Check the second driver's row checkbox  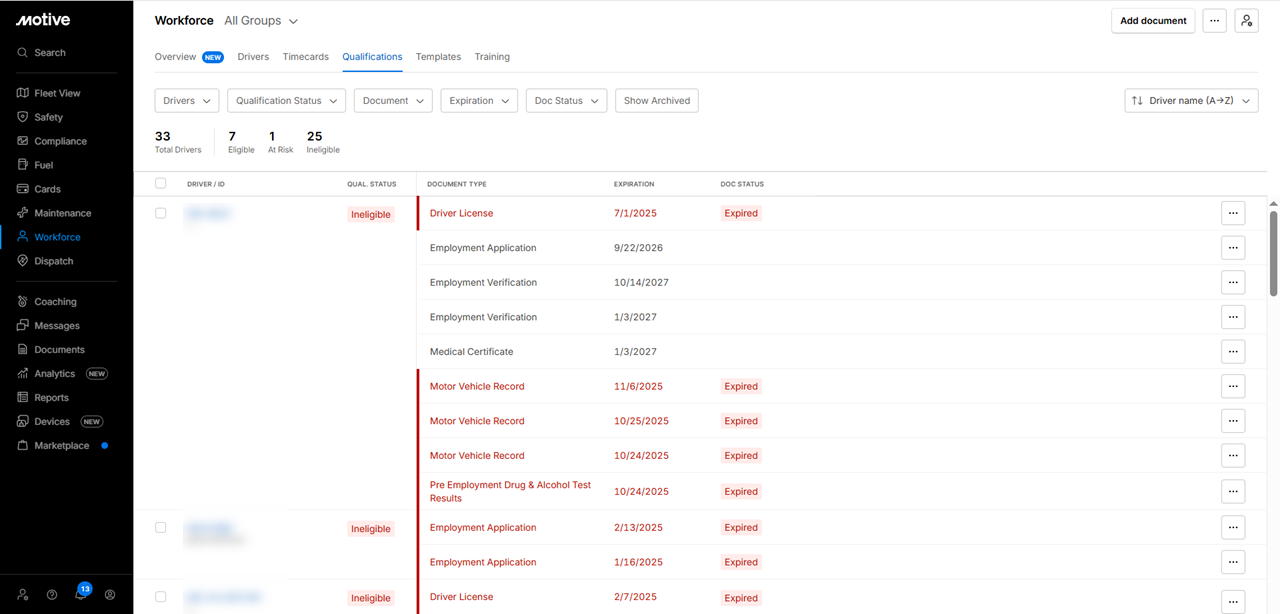161,527
